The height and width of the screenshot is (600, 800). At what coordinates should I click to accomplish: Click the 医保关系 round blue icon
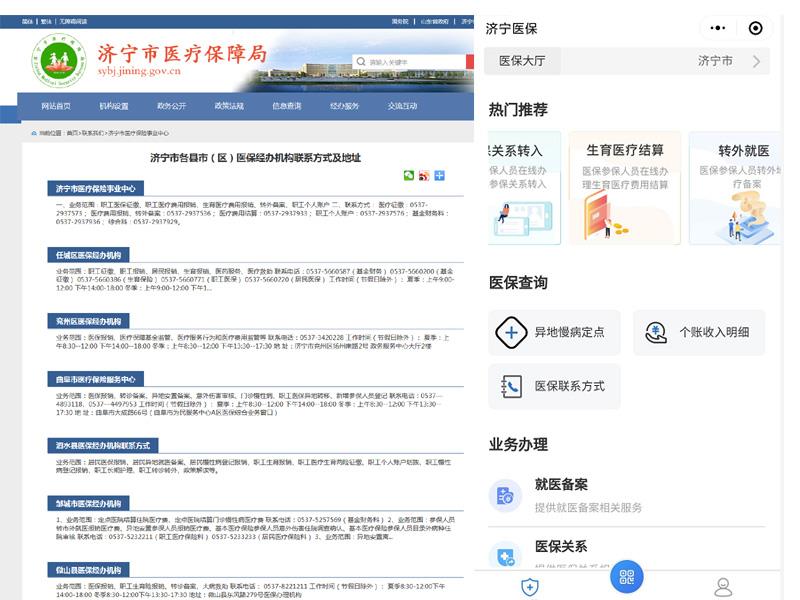505,556
